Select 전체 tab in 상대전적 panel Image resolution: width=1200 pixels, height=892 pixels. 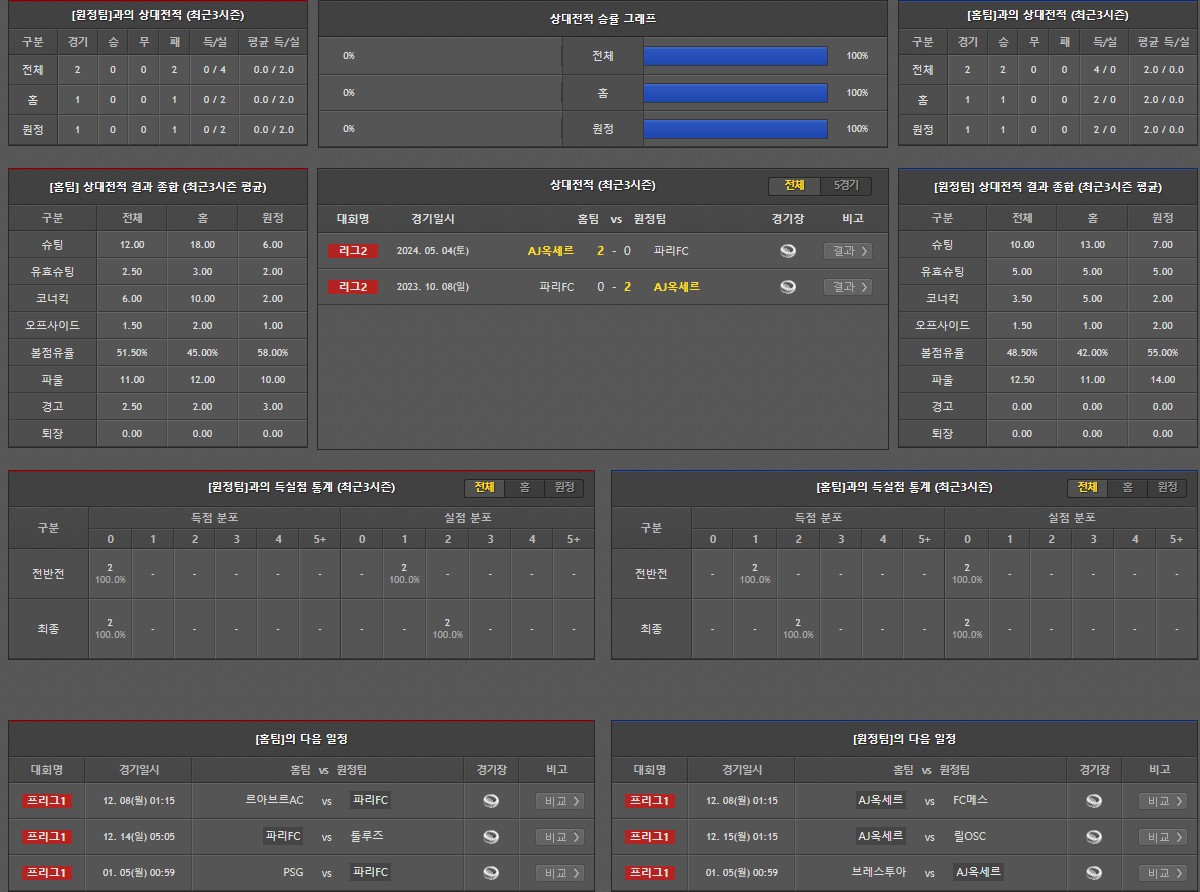point(794,186)
